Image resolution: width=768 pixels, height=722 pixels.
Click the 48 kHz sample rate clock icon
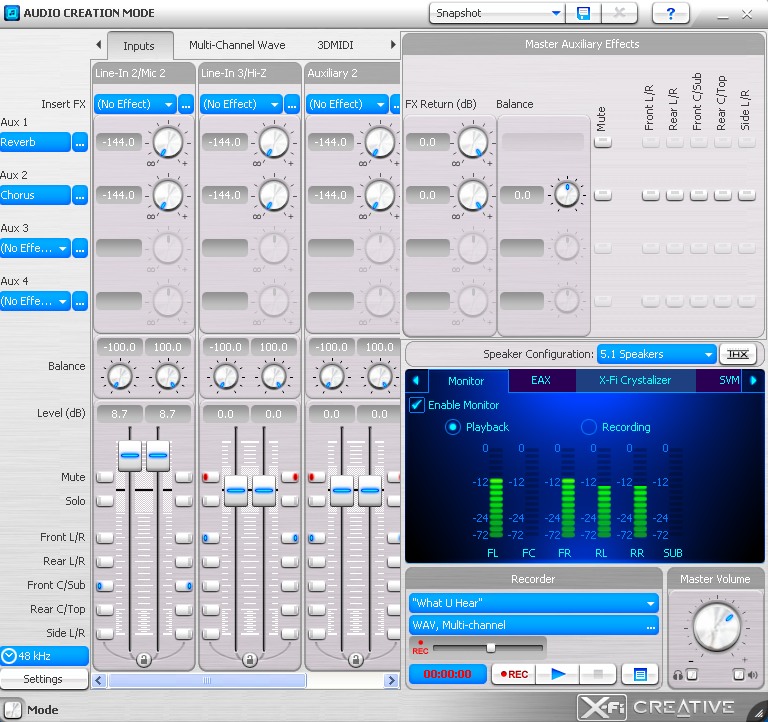coord(9,656)
